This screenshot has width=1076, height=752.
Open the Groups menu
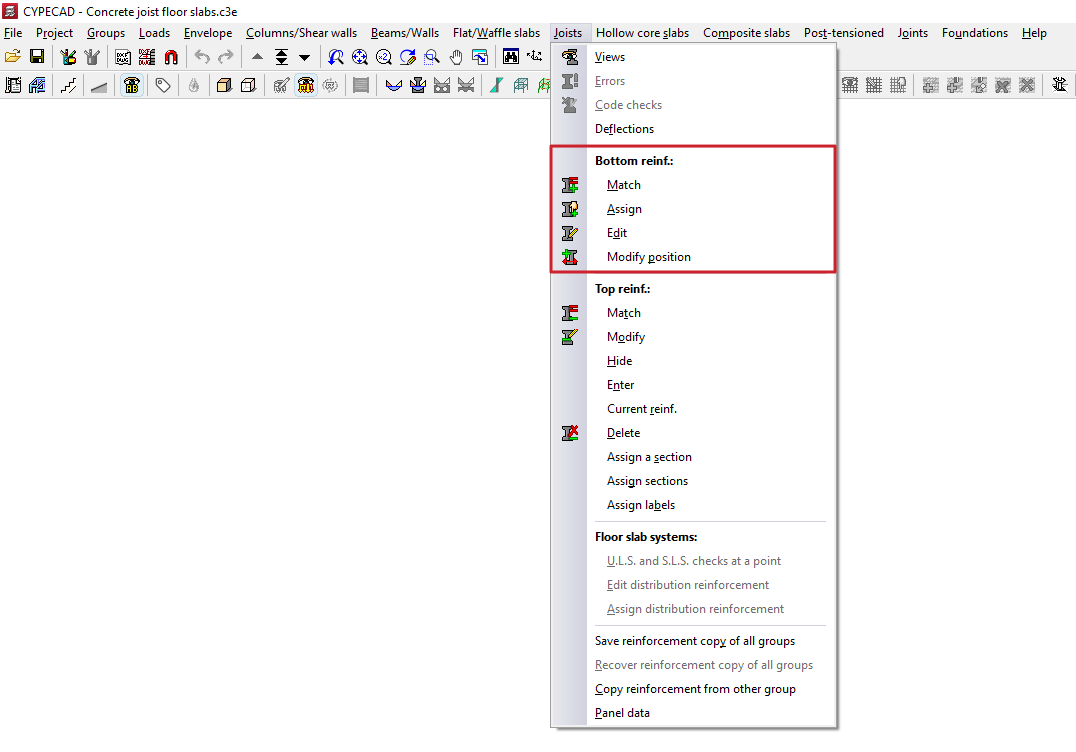(x=106, y=33)
